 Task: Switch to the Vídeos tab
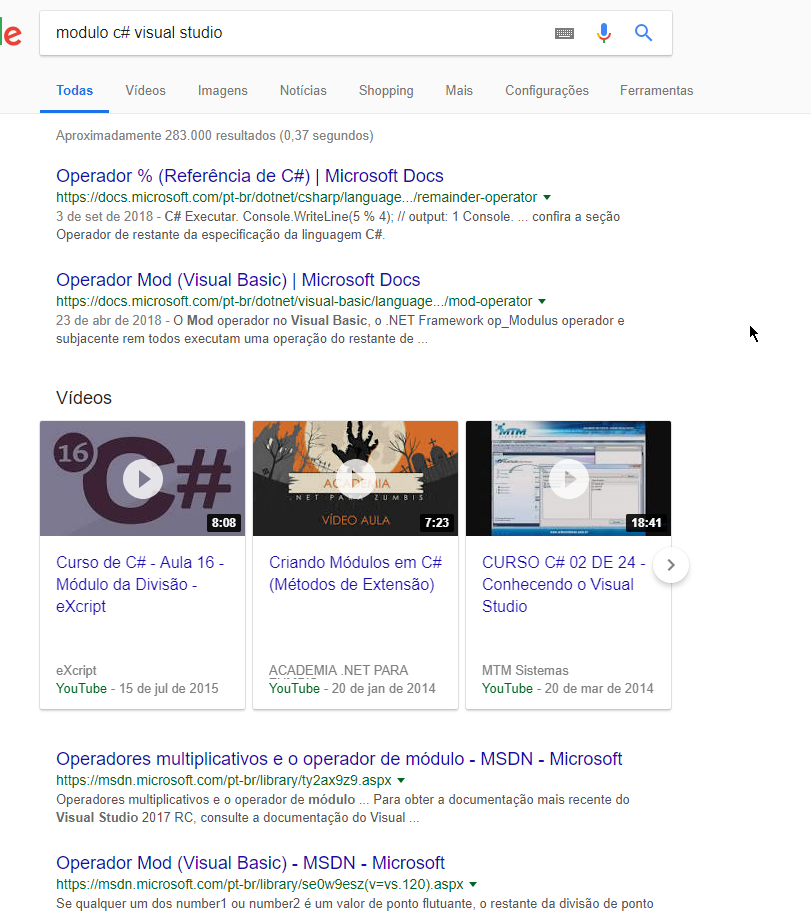click(145, 91)
